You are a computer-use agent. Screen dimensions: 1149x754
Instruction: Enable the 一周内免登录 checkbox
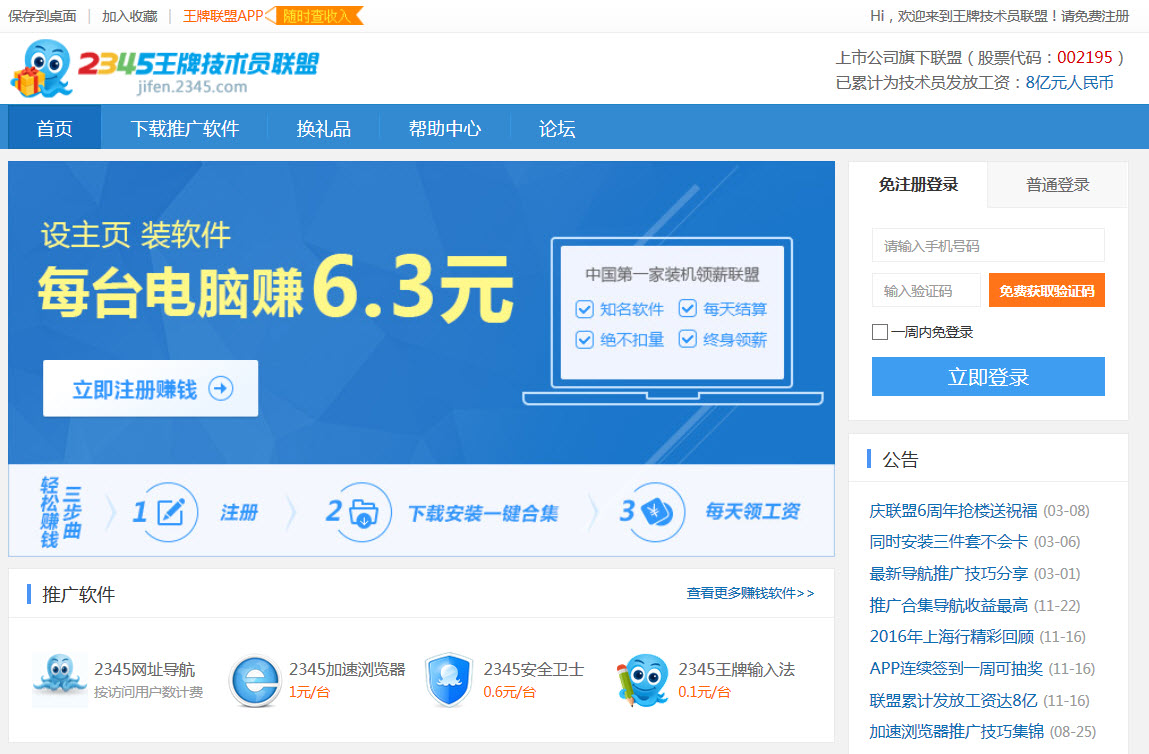880,332
